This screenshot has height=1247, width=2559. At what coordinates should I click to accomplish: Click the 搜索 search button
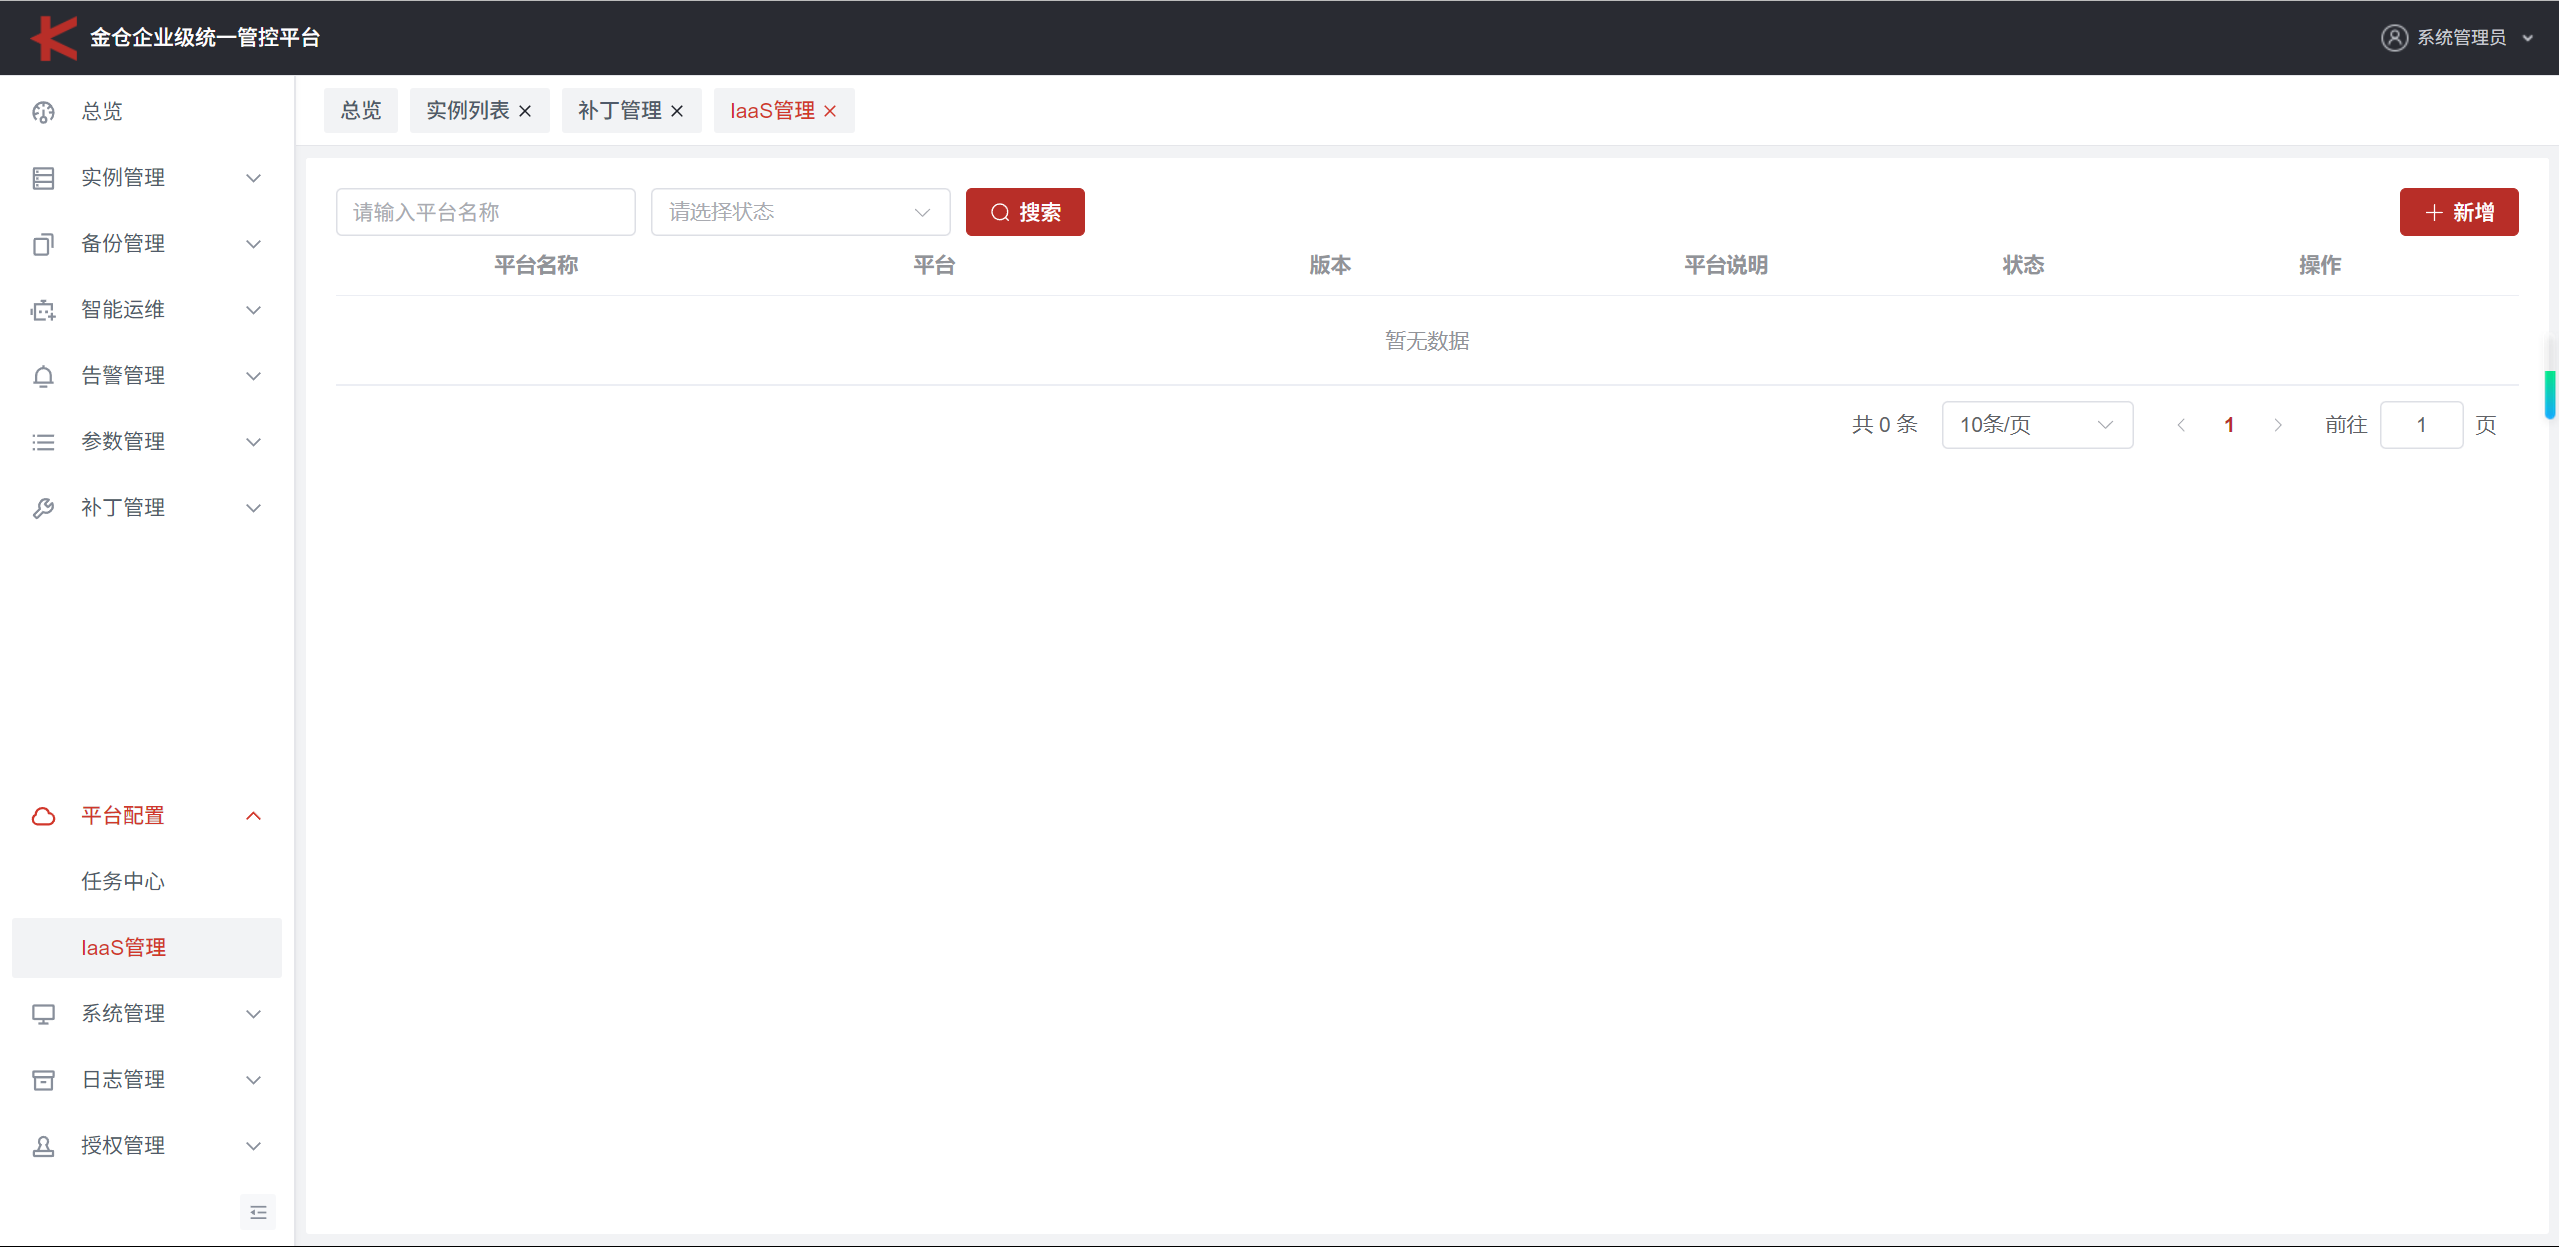[x=1025, y=212]
